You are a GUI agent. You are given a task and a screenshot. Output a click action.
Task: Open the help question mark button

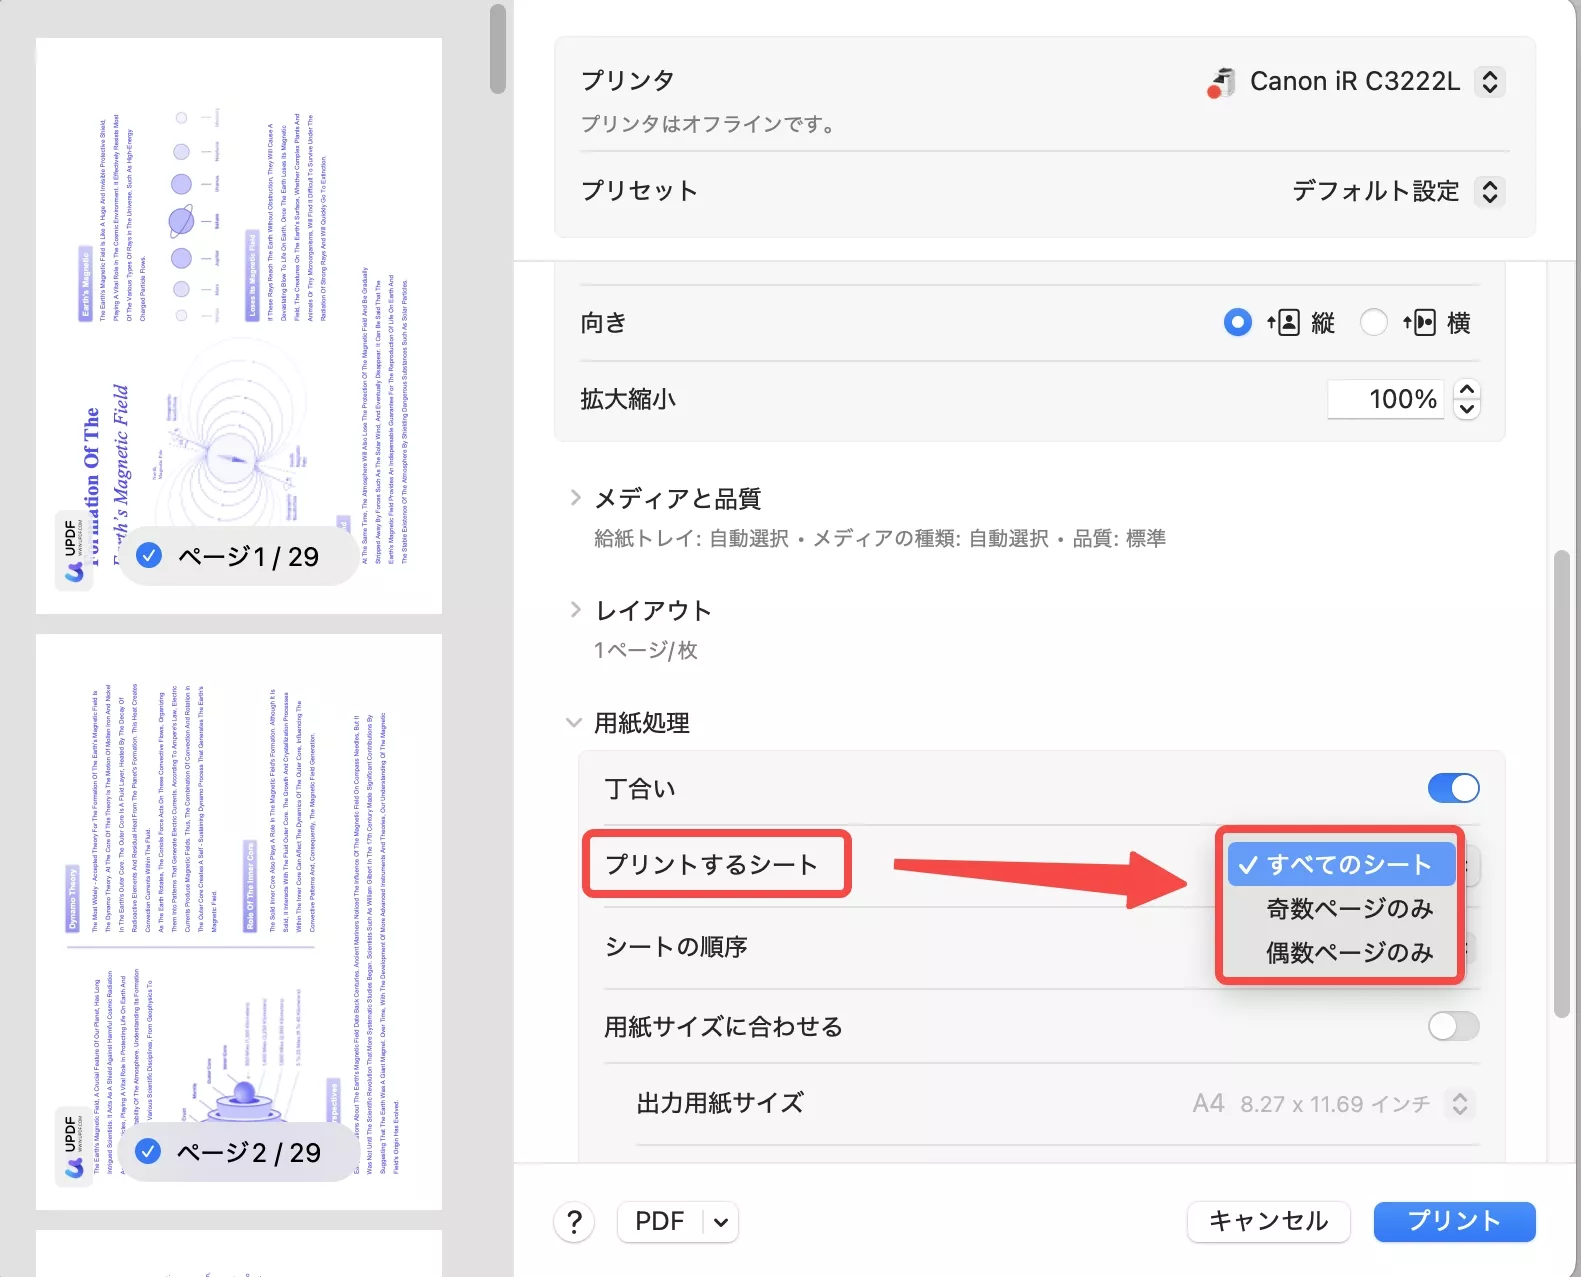coord(574,1221)
